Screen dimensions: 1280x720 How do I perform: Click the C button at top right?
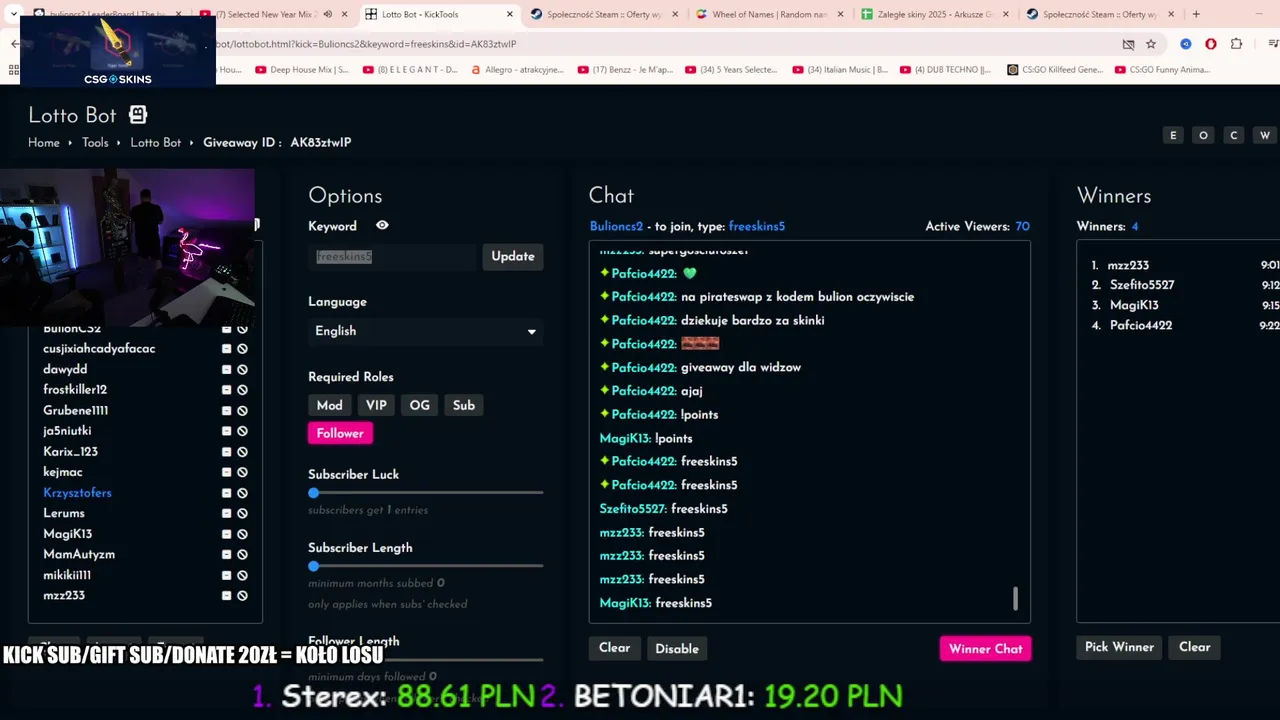1234,135
